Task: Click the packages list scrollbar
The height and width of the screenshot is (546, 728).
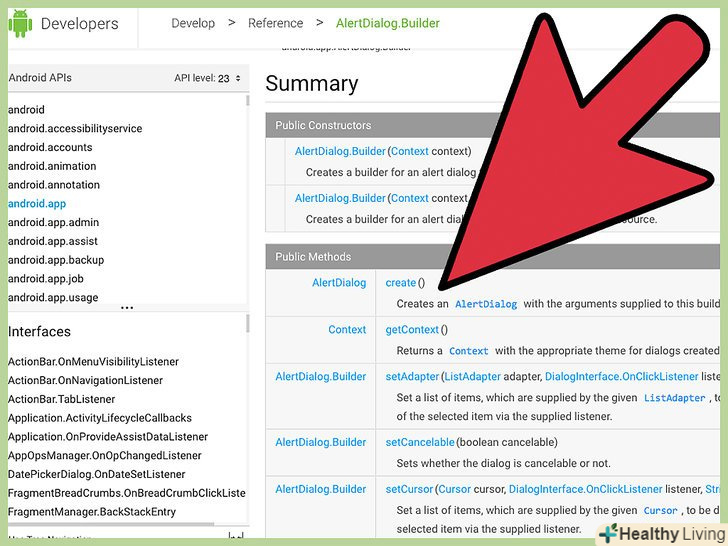Action: [247, 101]
